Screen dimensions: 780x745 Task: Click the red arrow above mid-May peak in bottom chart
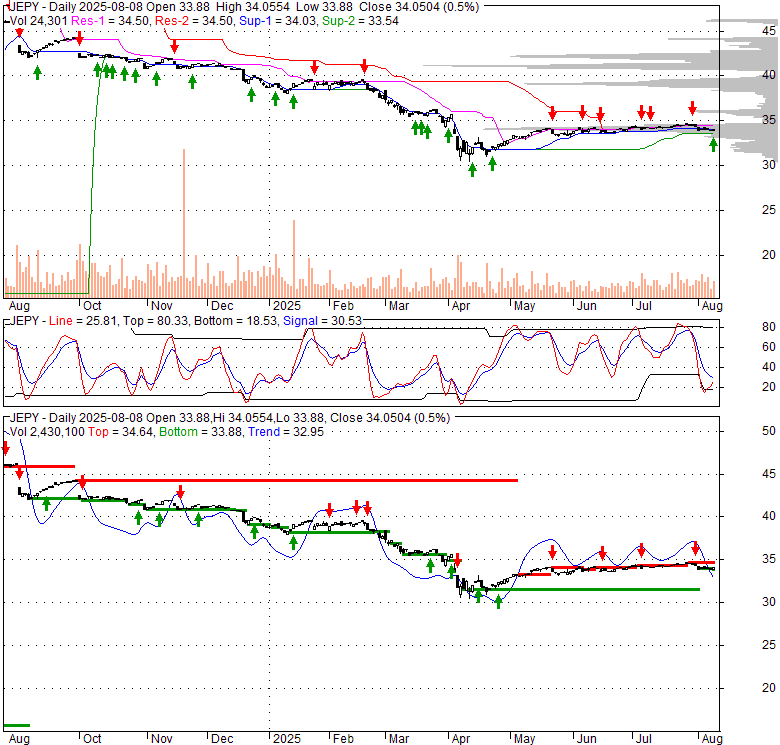551,549
